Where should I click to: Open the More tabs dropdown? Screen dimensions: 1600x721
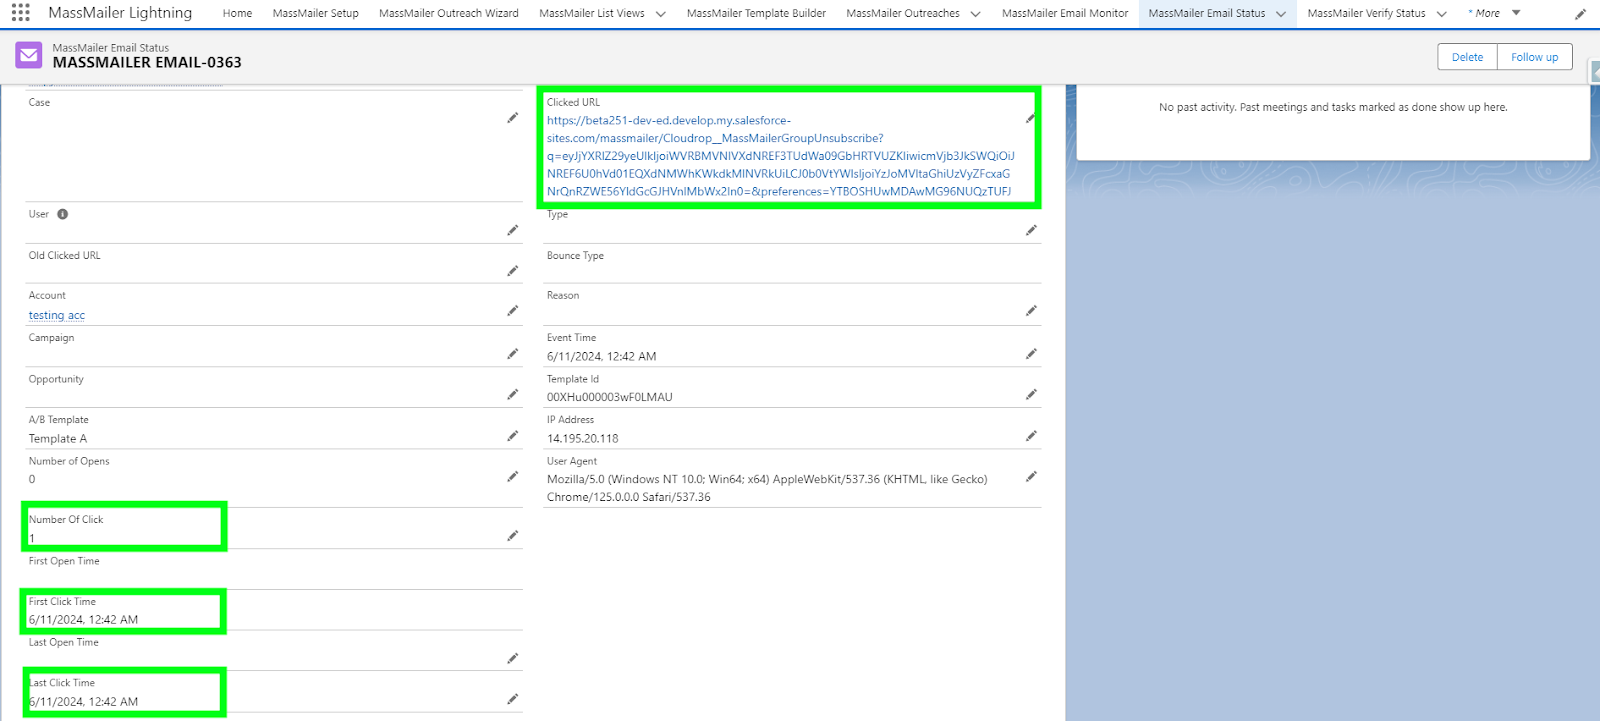1494,13
